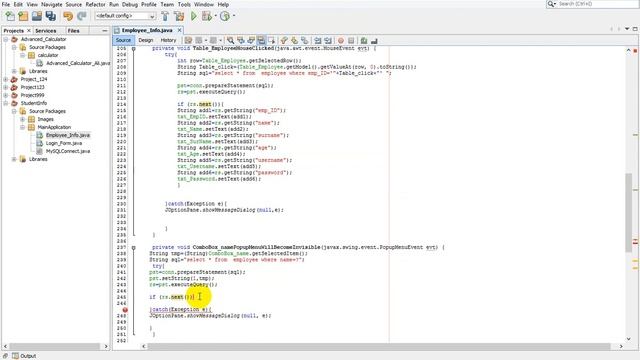Open the Tools menu
Image resolution: width=640 pixels, height=360 pixels.
coord(184,4)
